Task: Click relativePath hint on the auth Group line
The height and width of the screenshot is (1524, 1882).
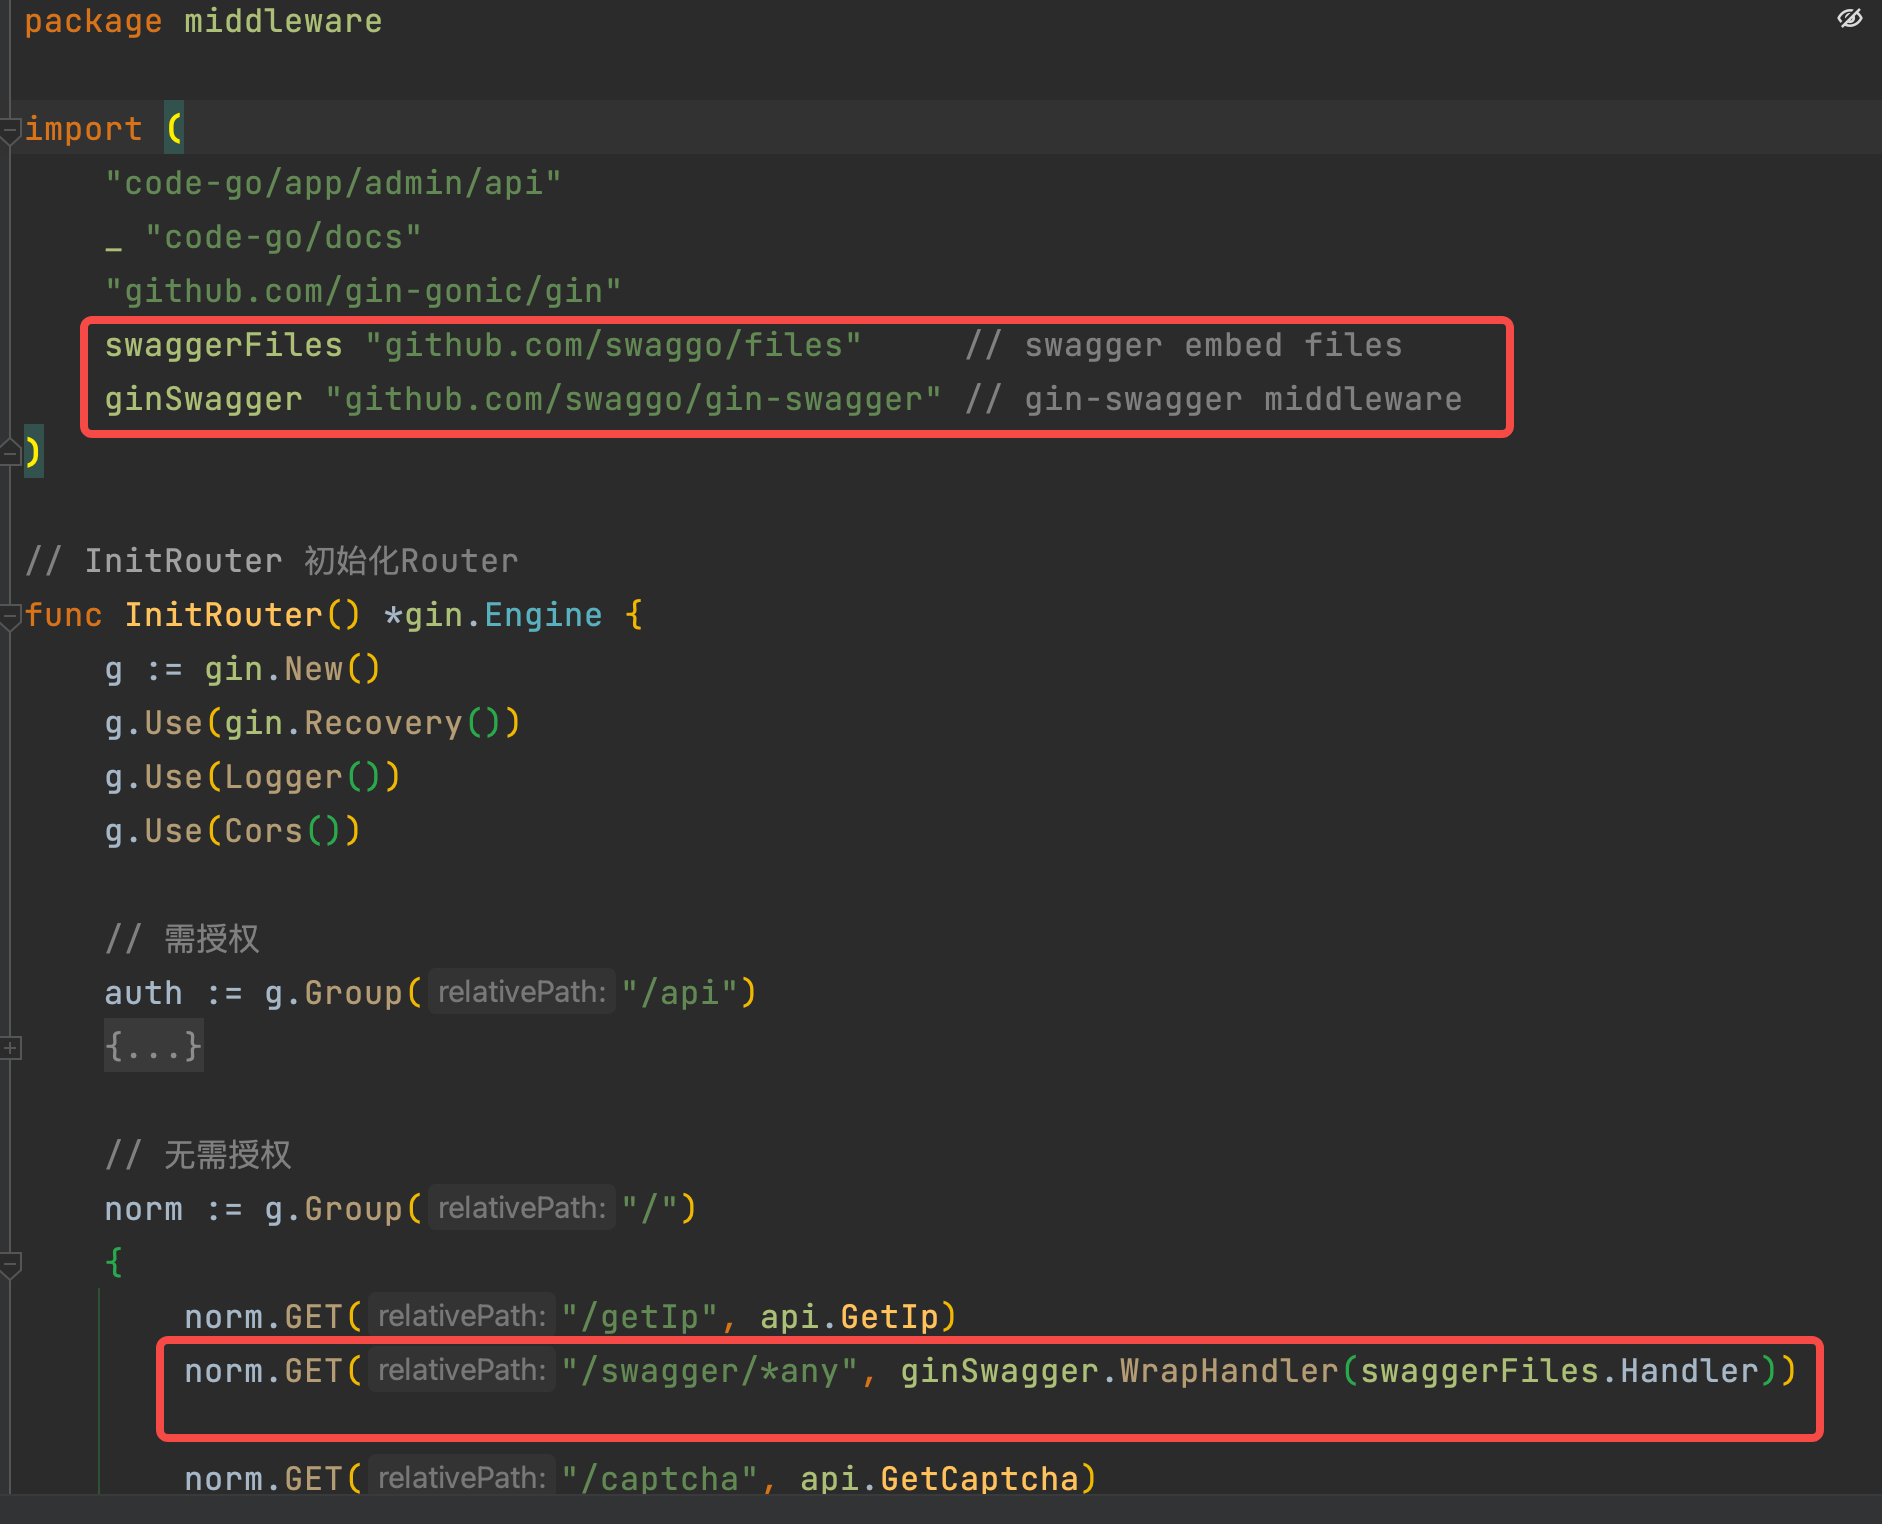Action: [522, 992]
